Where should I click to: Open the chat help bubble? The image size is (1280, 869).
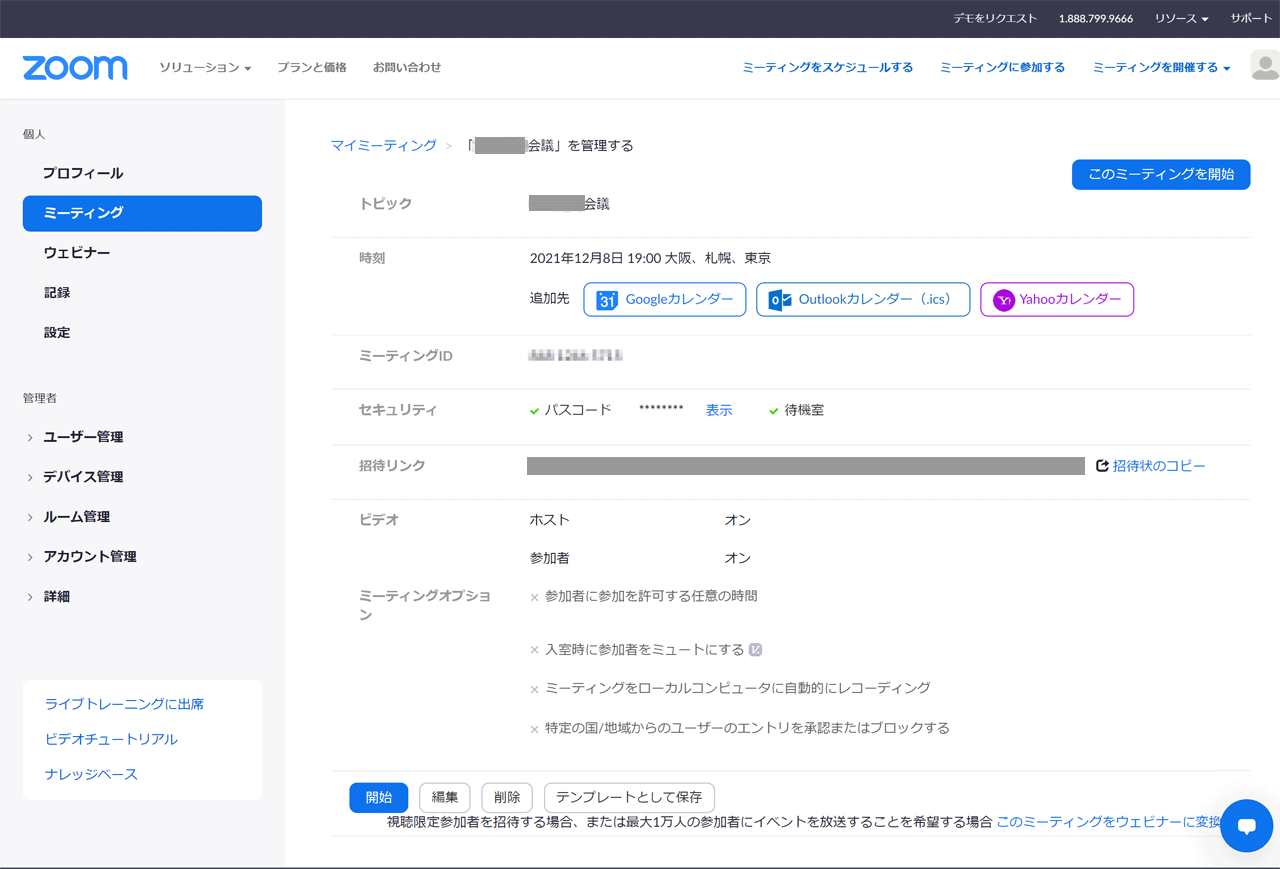point(1246,826)
